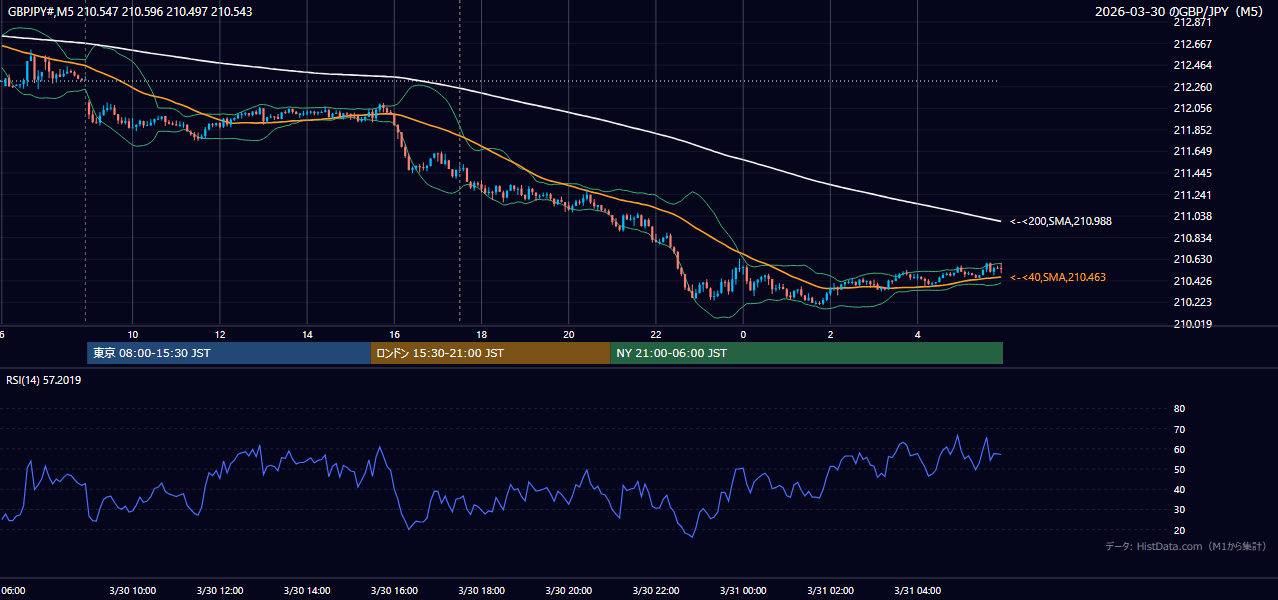Select the 200 SMA 210.988 label
Screen dimensions: 1278x600
pos(1060,221)
